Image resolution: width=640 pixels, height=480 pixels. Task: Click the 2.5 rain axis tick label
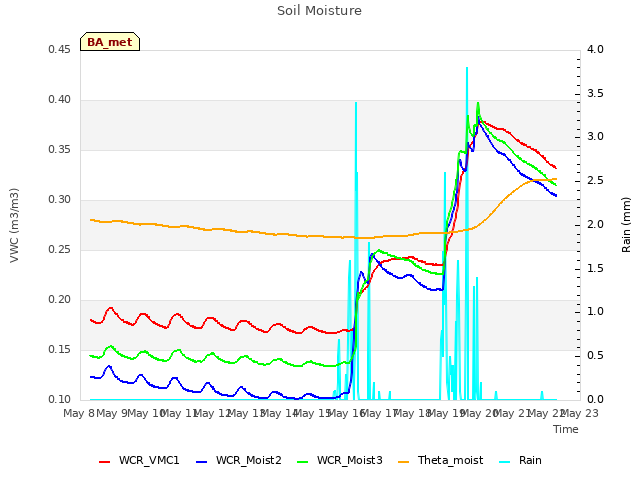[595, 180]
